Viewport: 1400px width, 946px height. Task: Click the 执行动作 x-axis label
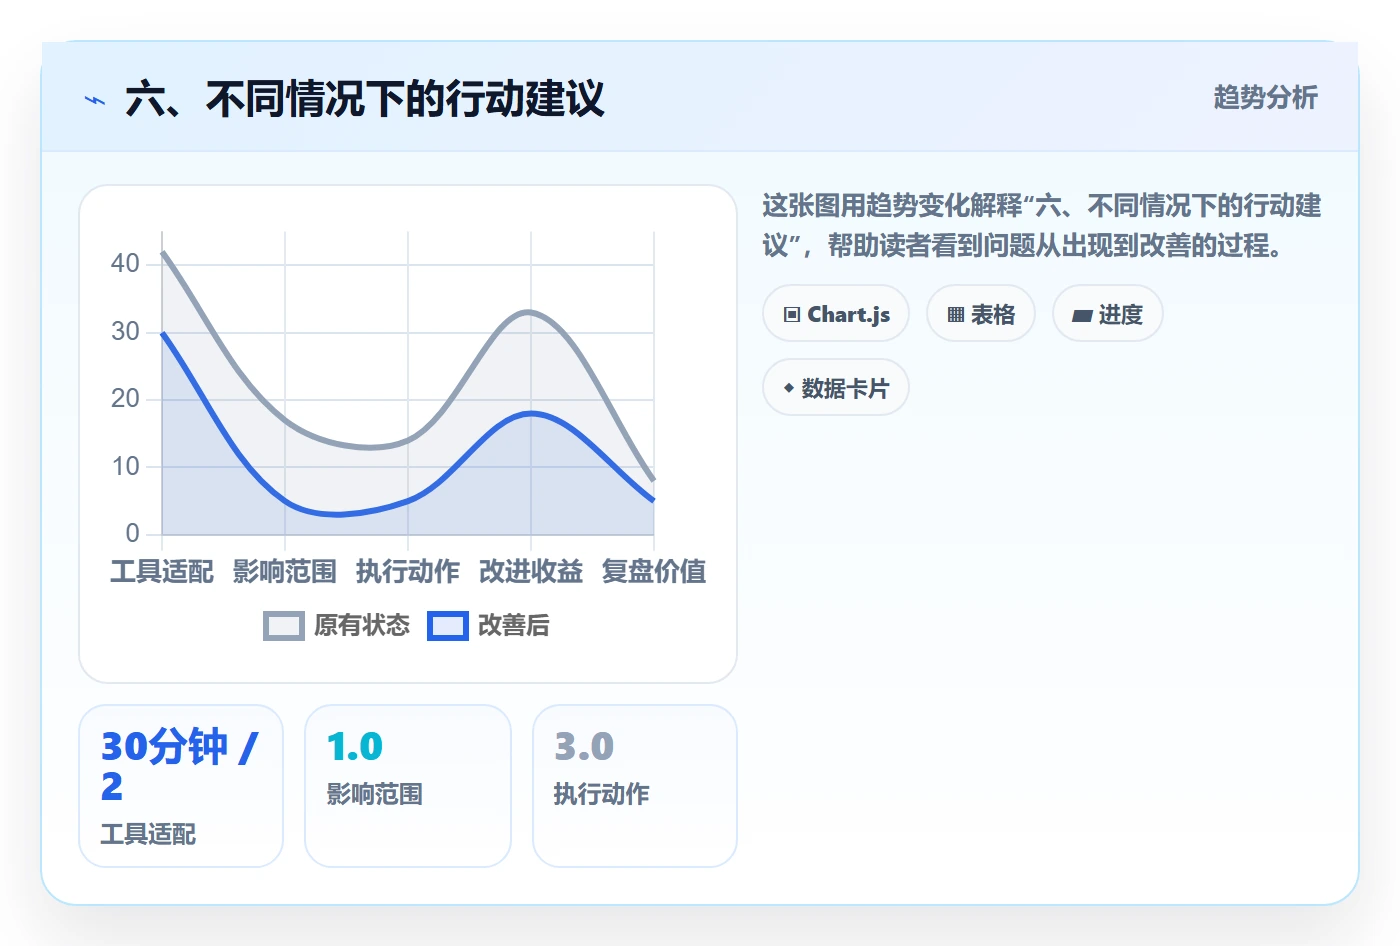[x=408, y=572]
